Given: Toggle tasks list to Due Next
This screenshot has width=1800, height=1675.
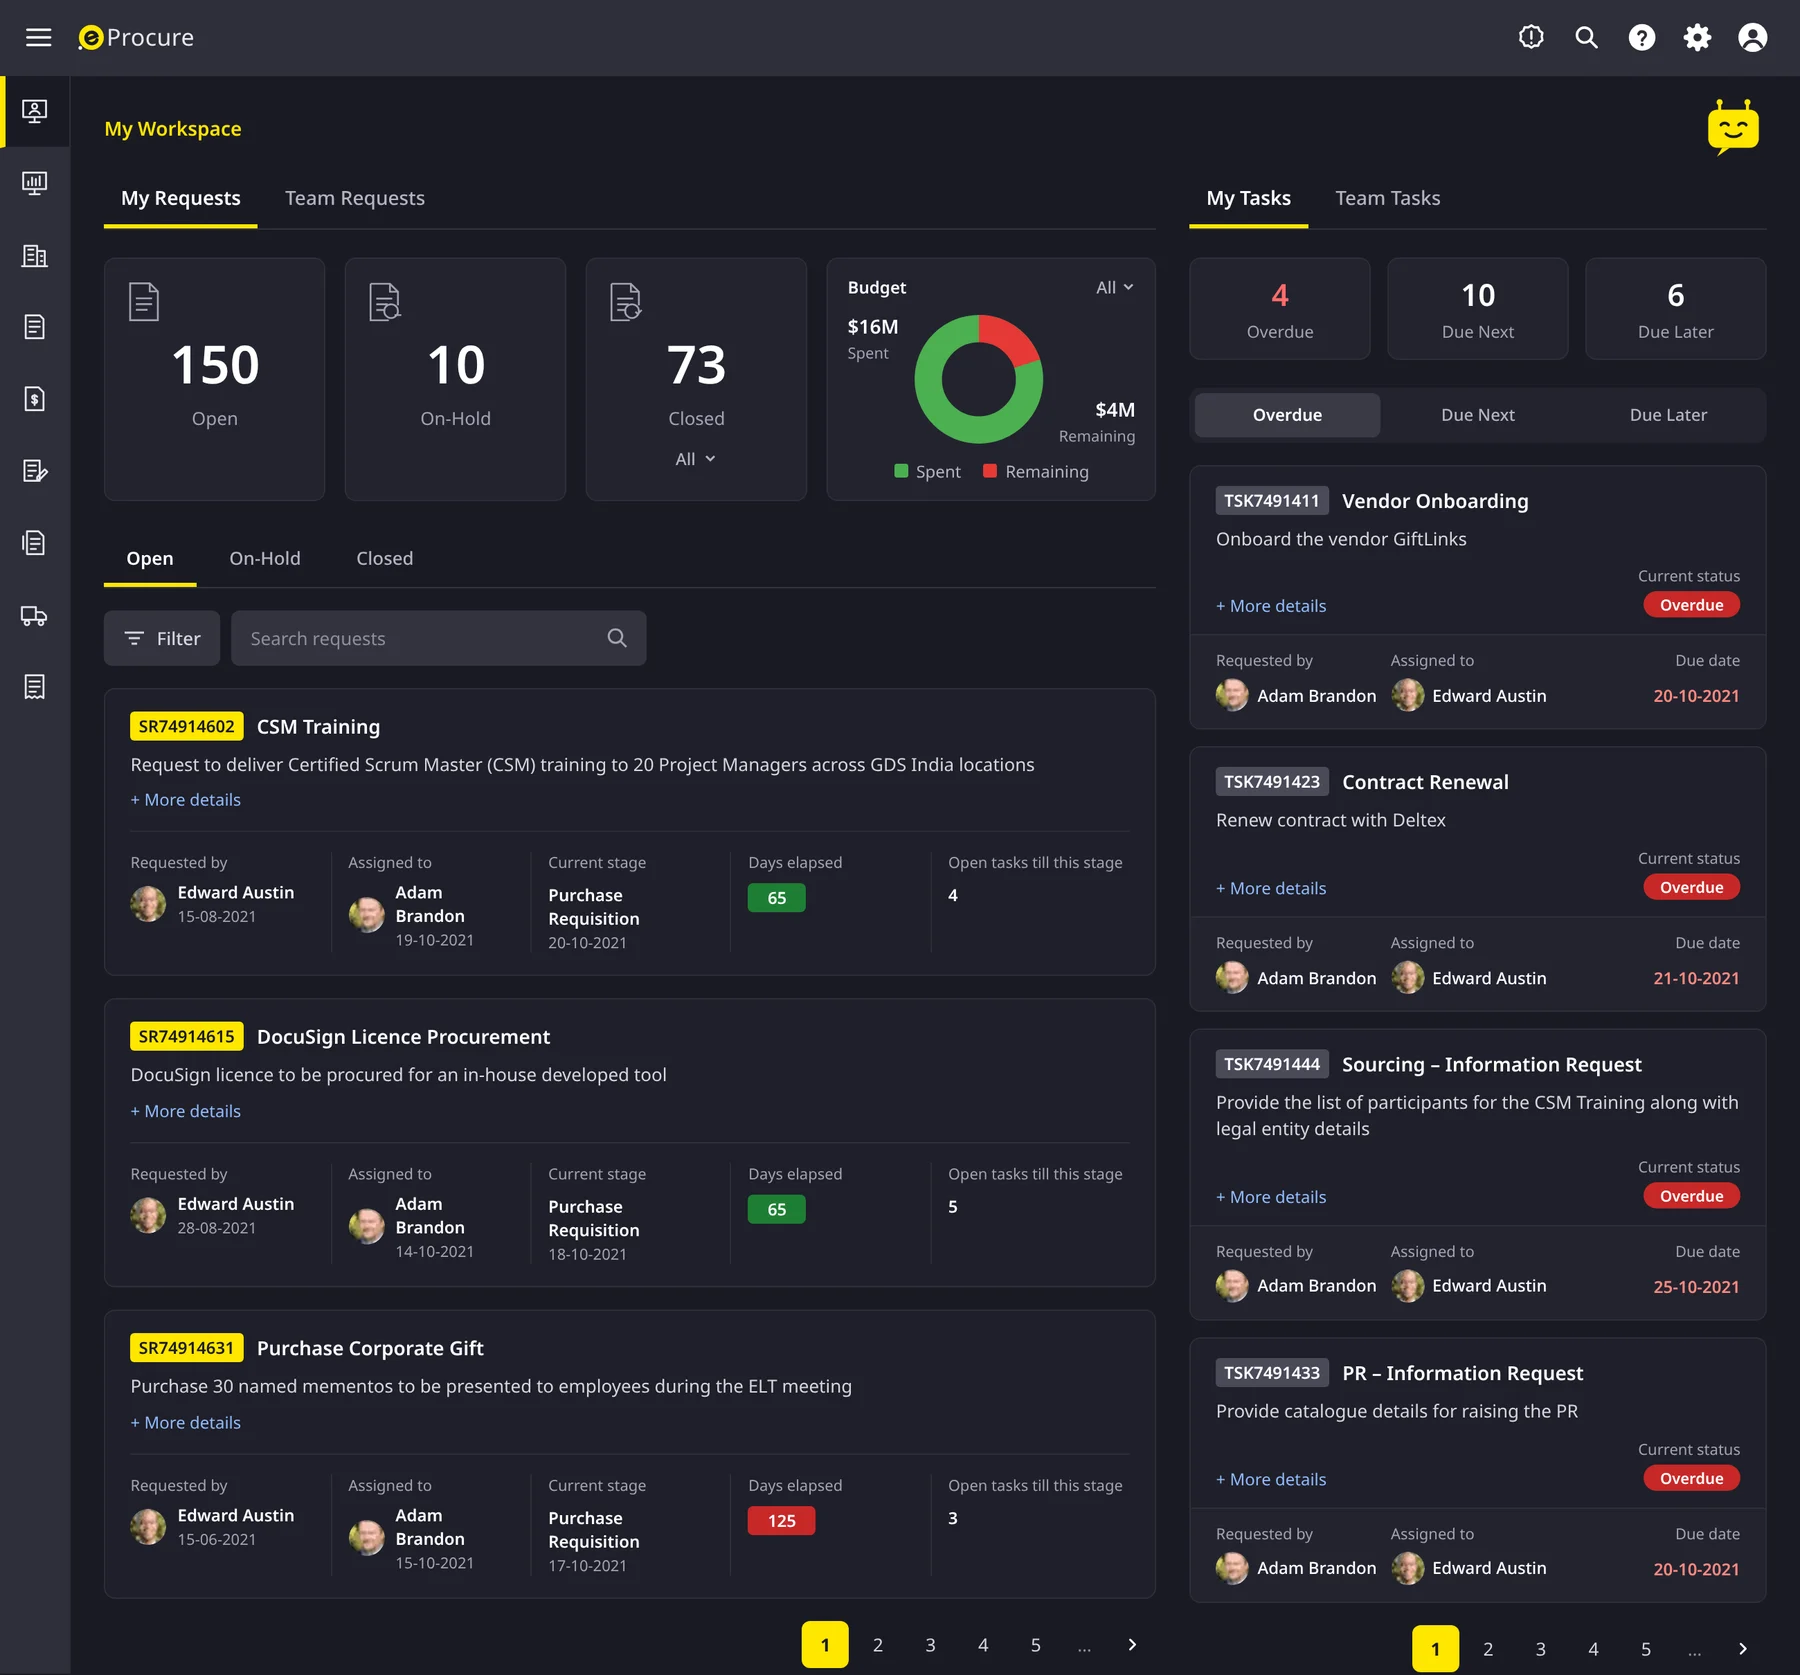Looking at the screenshot, I should [x=1478, y=415].
